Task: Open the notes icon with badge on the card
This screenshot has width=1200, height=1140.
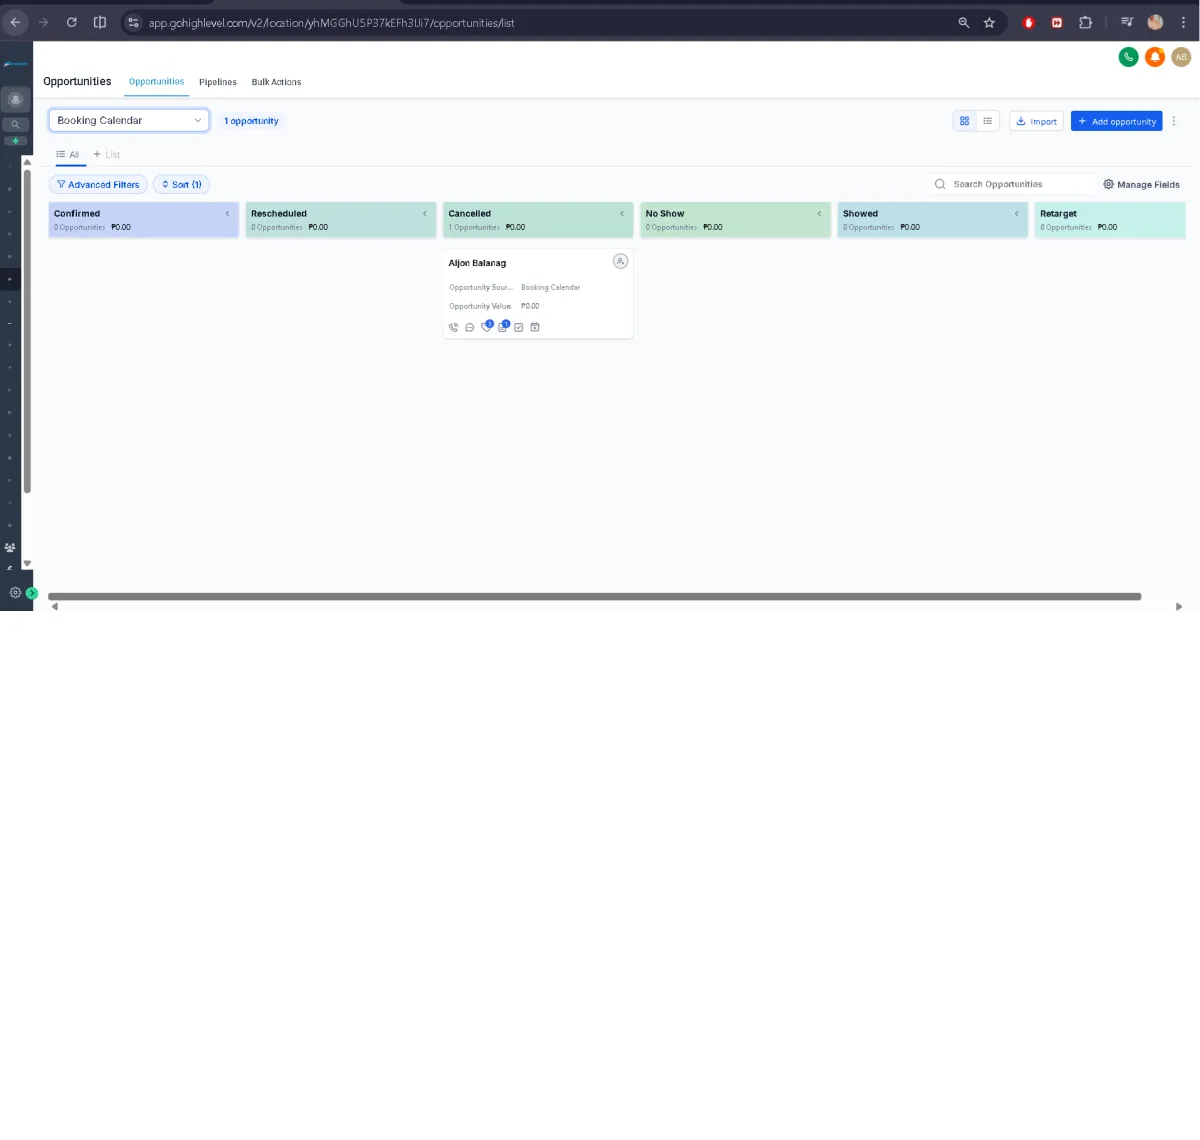Action: pos(503,326)
